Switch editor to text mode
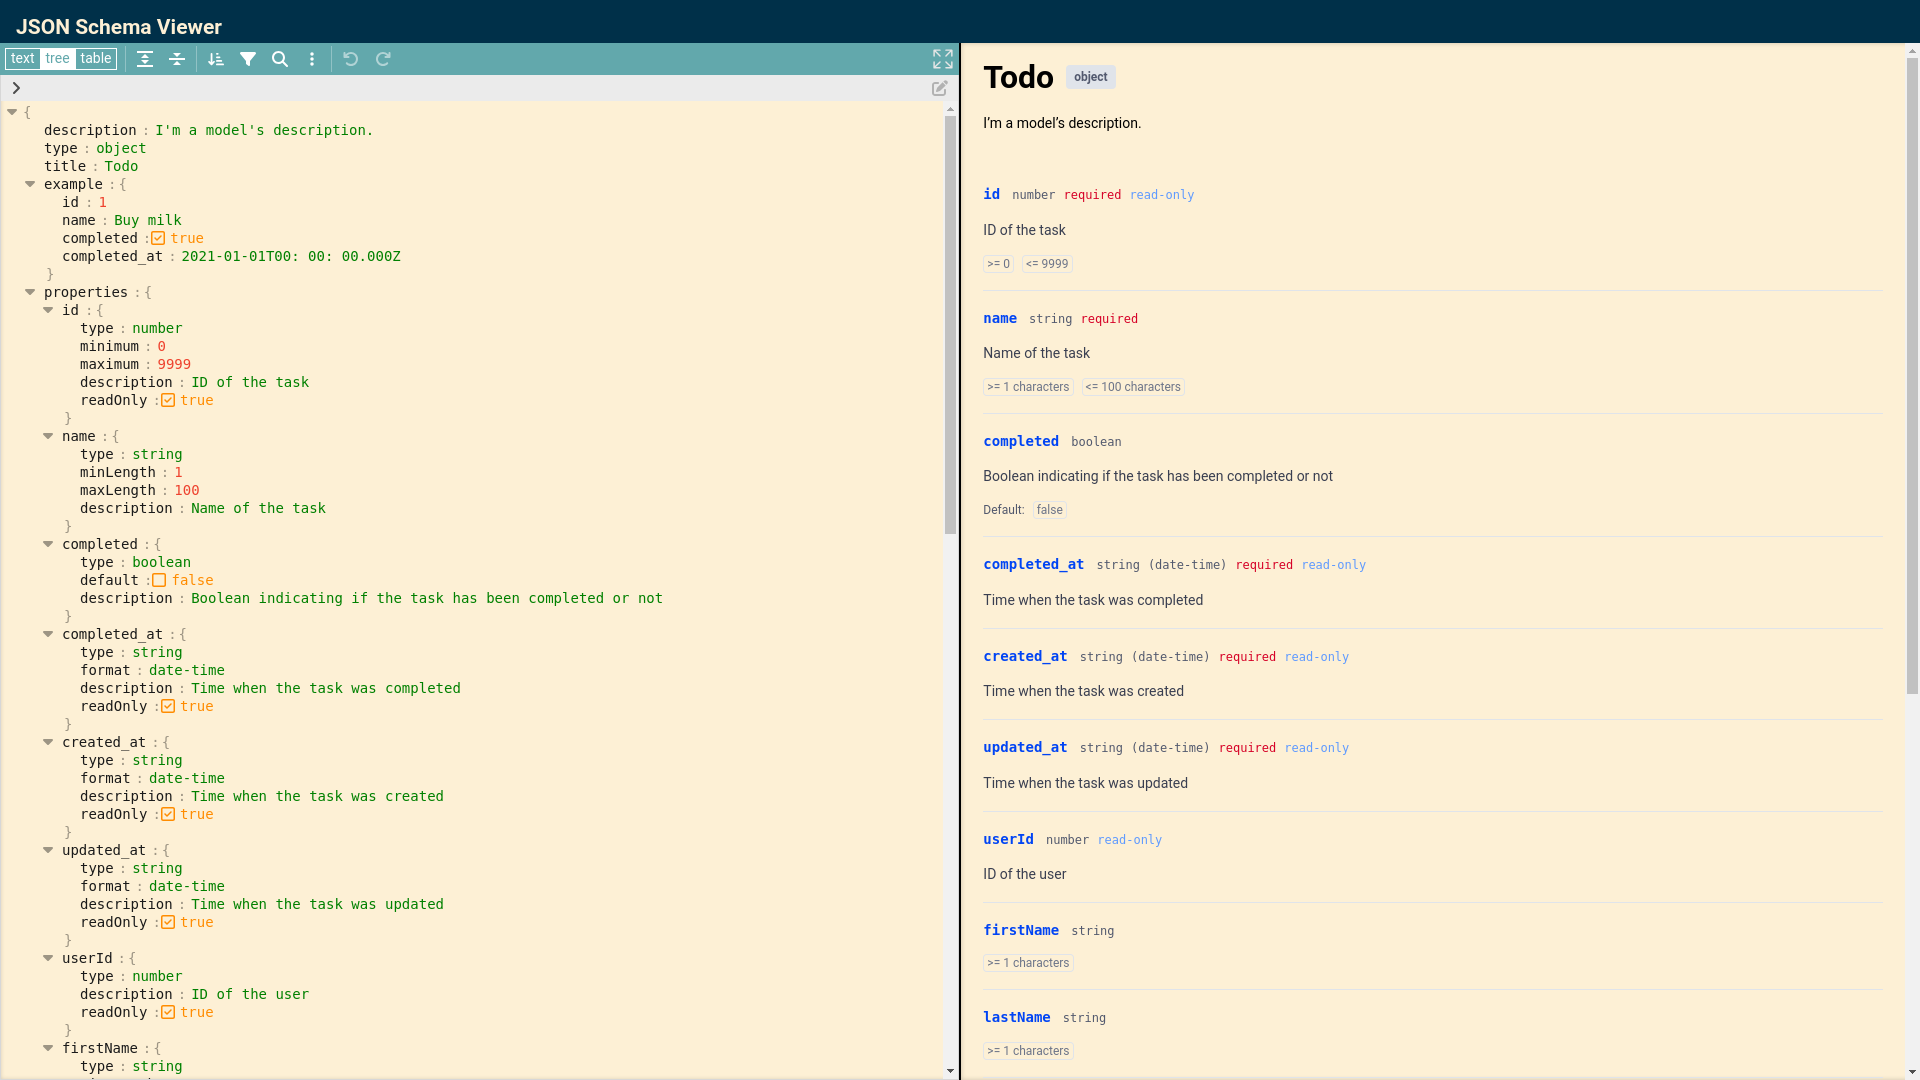 23,59
